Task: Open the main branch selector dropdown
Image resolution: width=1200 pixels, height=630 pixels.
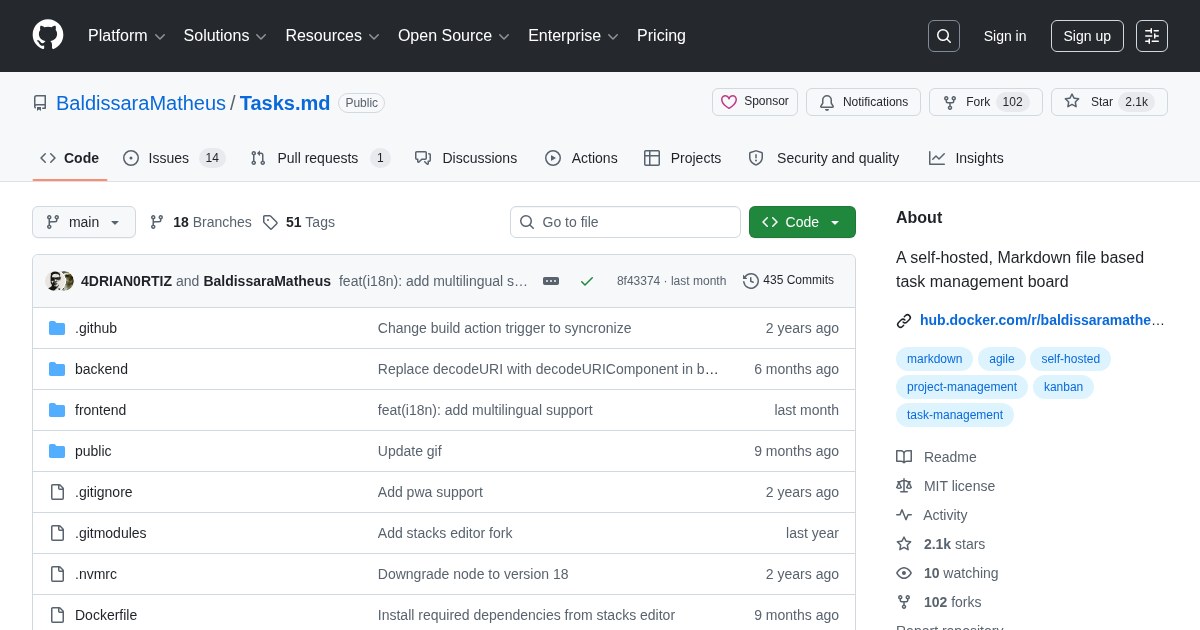Action: [x=84, y=222]
